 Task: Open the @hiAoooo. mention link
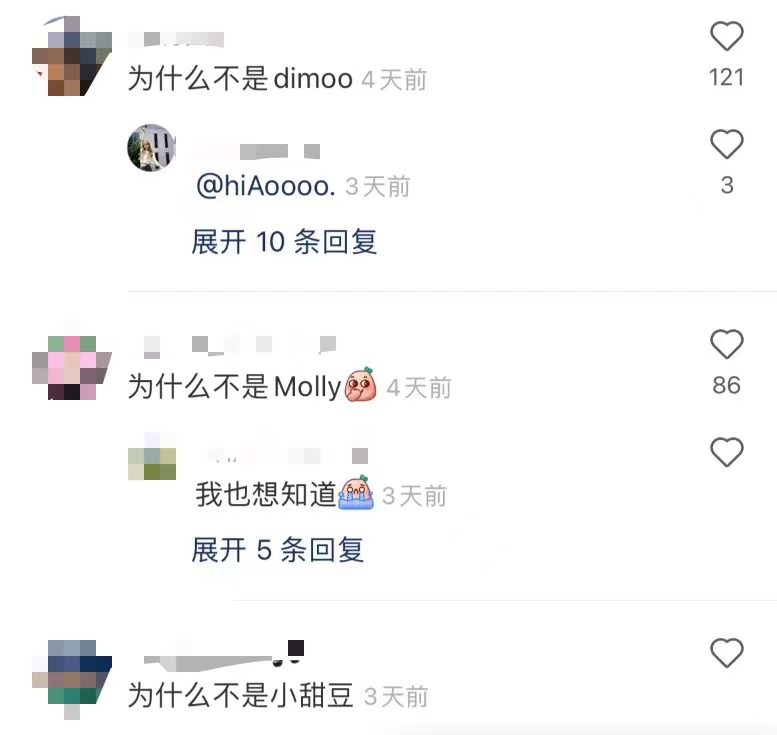tap(266, 186)
